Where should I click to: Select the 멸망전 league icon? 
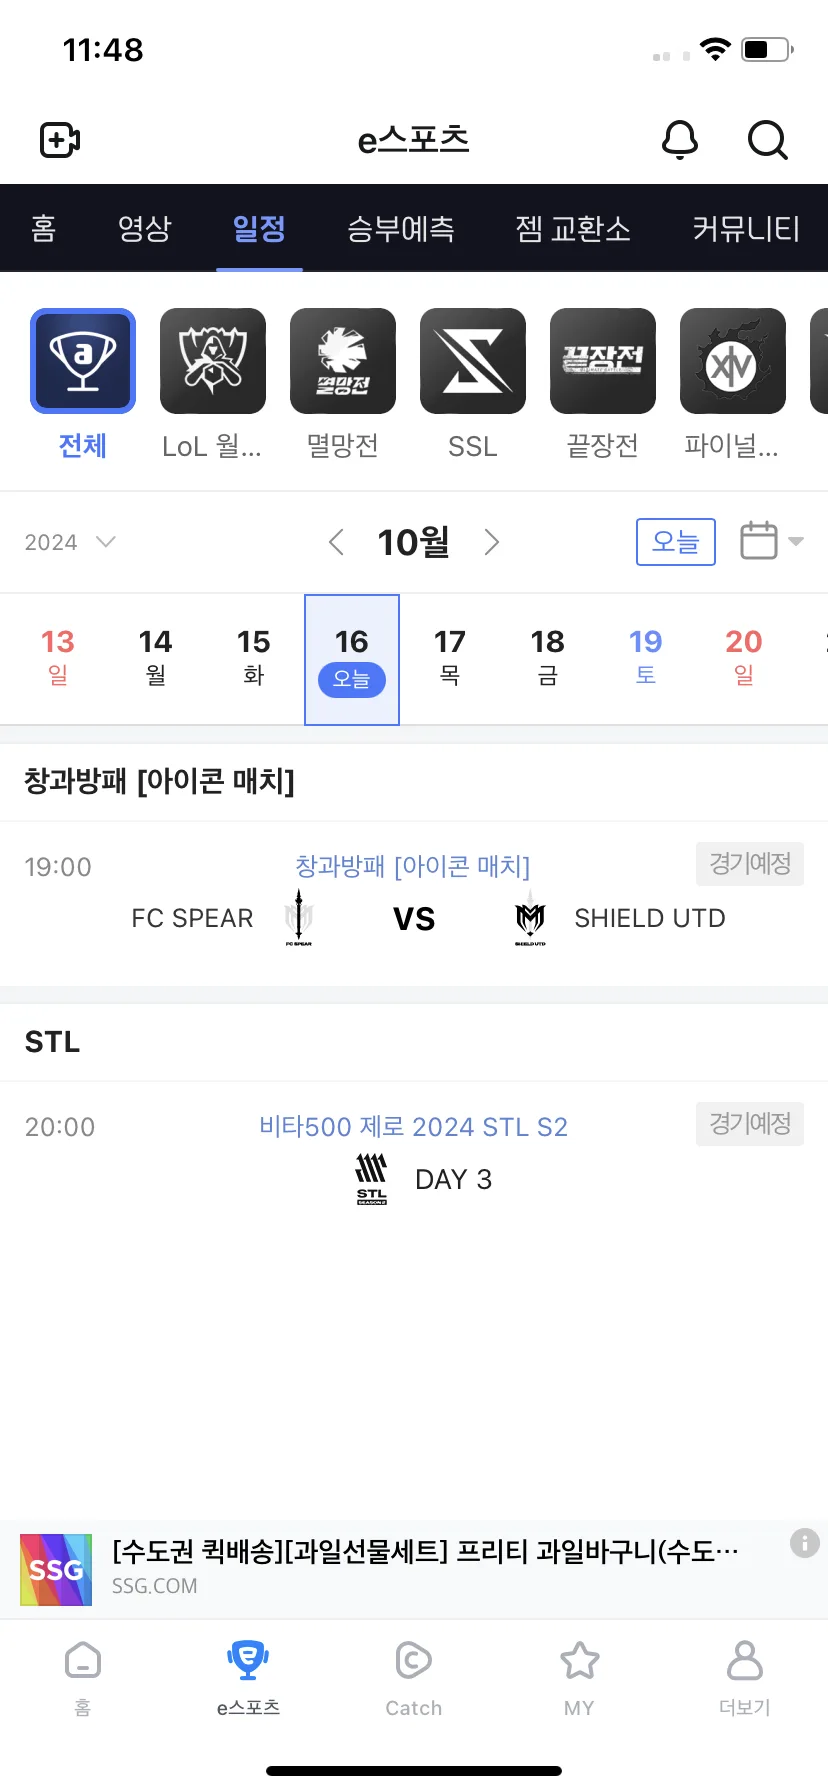coord(343,361)
